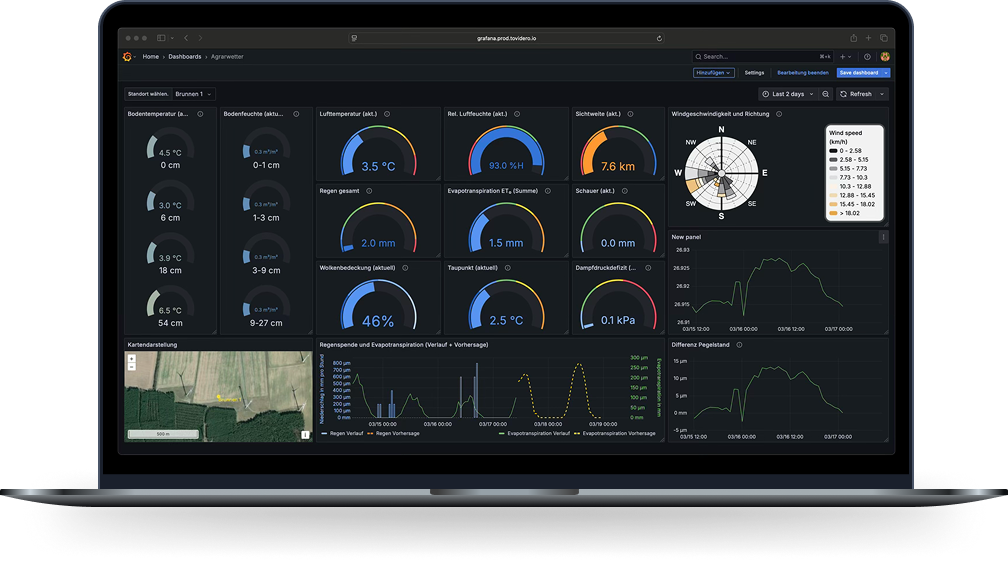Click the Agrarwetter breadcrumb
This screenshot has height=562, width=1008.
[x=227, y=57]
